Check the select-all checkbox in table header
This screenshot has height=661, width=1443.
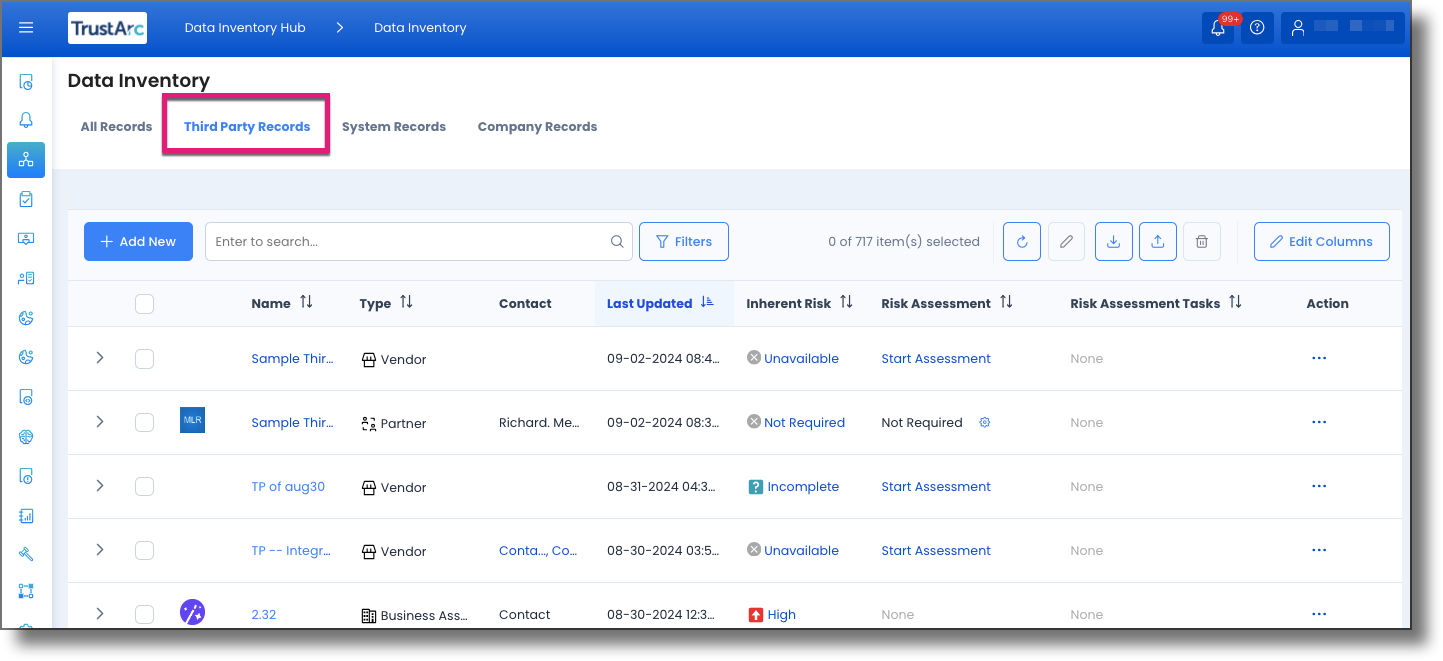click(144, 303)
